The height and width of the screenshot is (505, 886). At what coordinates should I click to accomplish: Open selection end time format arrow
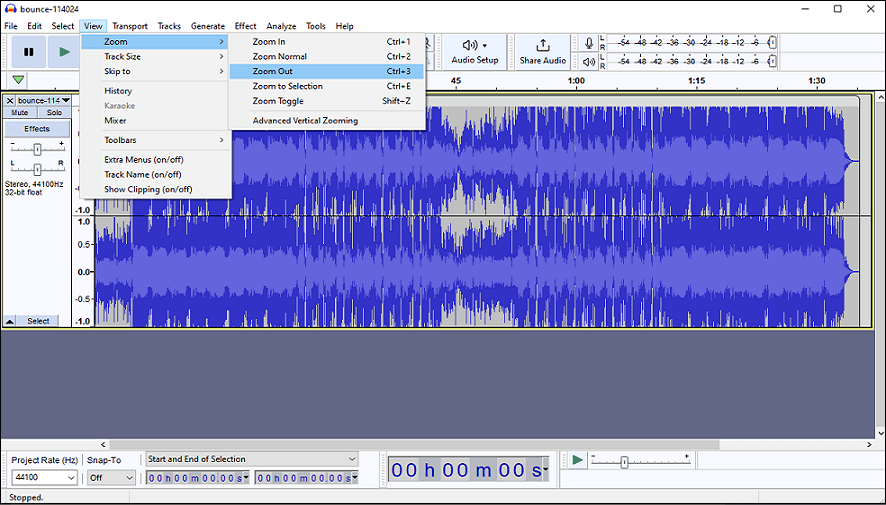click(354, 478)
